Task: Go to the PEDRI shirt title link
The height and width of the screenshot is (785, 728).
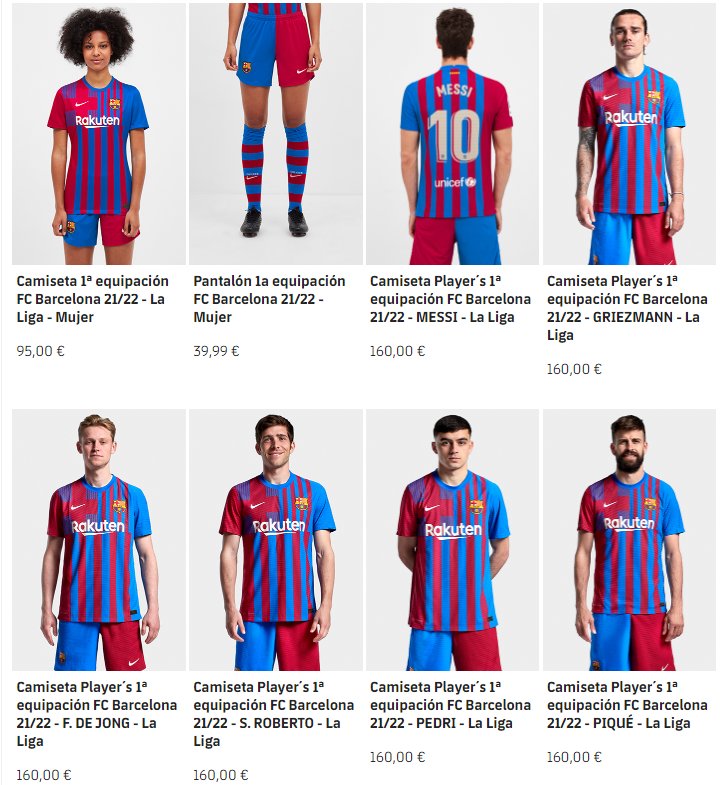Action: pos(450,705)
